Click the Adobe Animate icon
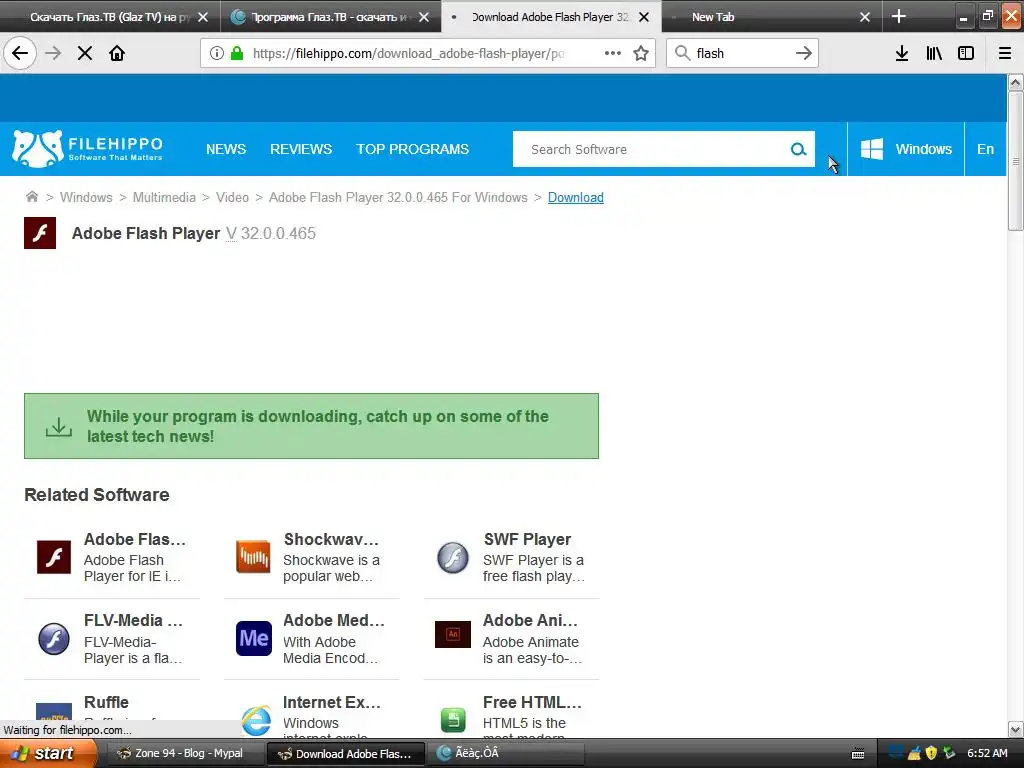Image resolution: width=1024 pixels, height=768 pixels. click(x=453, y=634)
